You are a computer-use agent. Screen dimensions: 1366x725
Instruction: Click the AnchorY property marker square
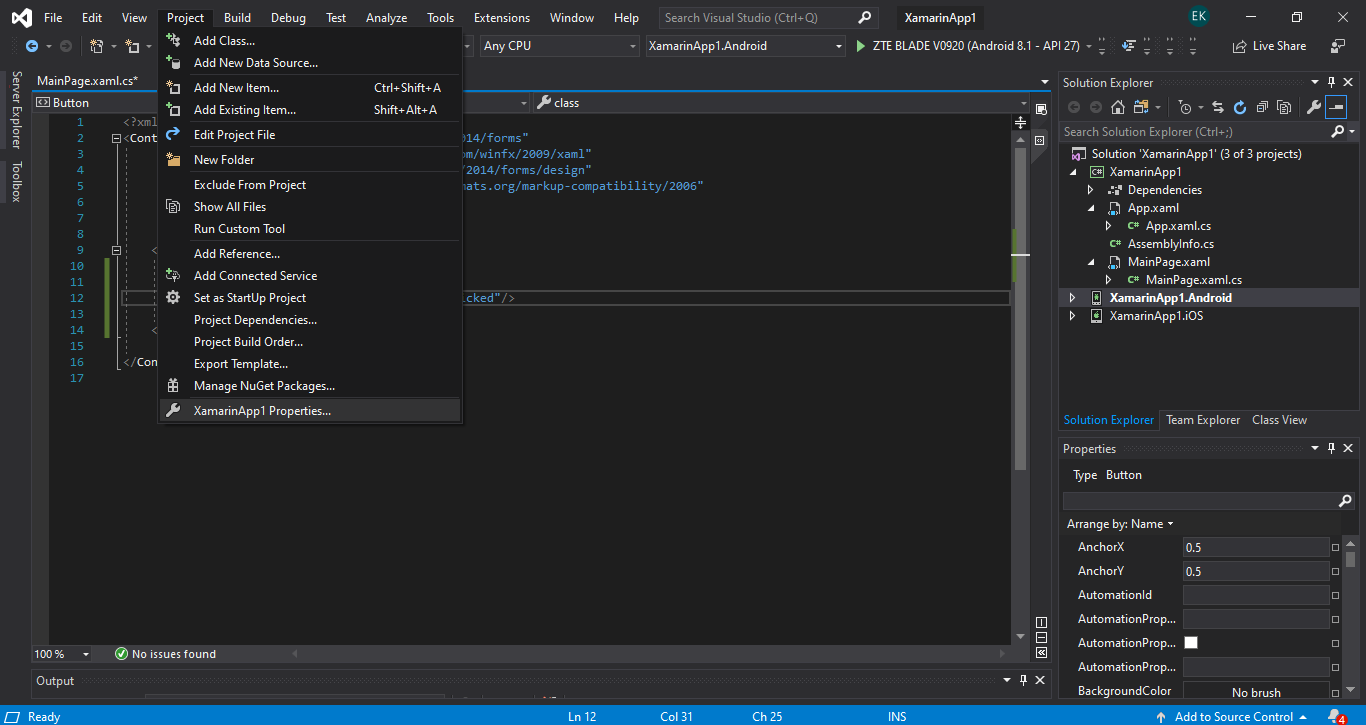(1336, 572)
